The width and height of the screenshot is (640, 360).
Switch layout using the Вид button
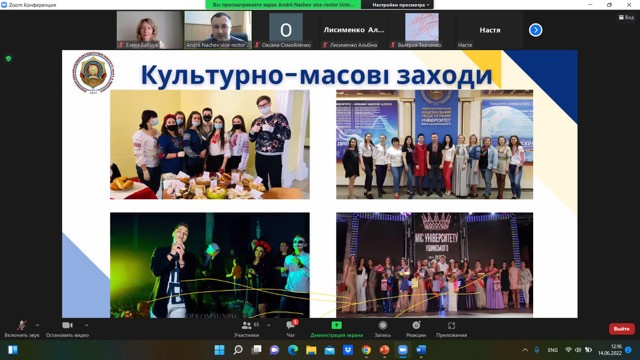pyautogui.click(x=626, y=18)
